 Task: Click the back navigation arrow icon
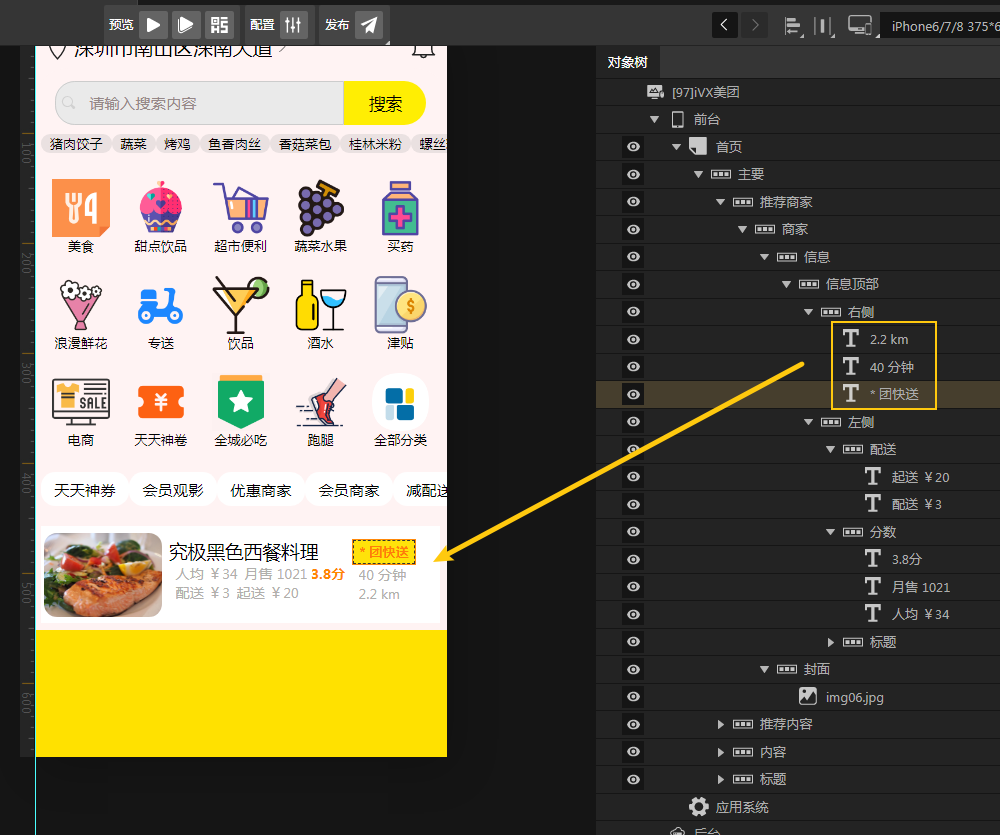click(x=724, y=24)
